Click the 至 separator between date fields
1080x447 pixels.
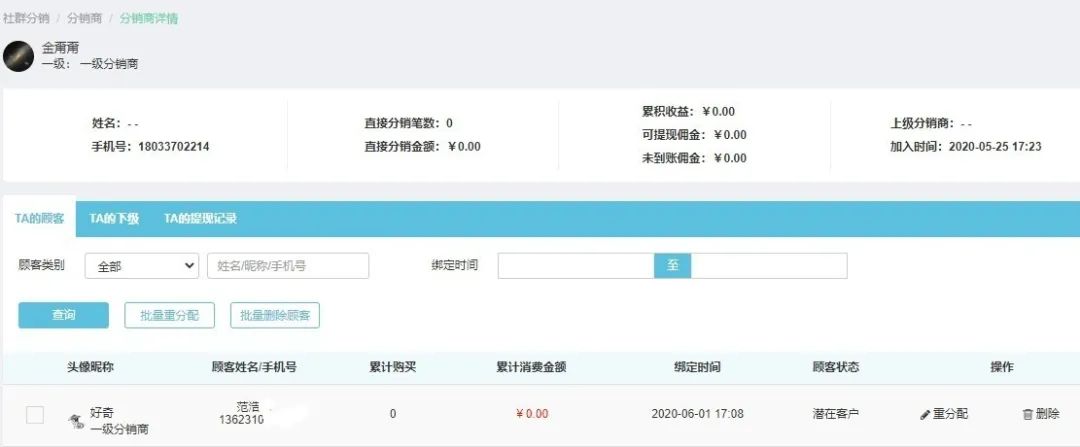673,266
